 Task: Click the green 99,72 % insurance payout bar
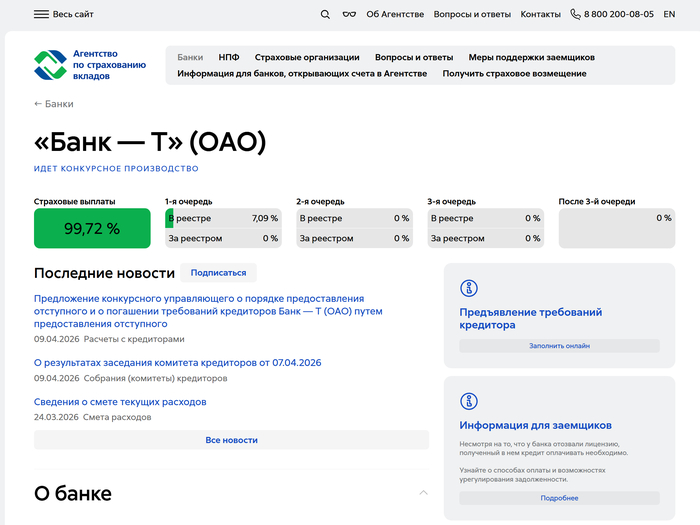click(92, 228)
